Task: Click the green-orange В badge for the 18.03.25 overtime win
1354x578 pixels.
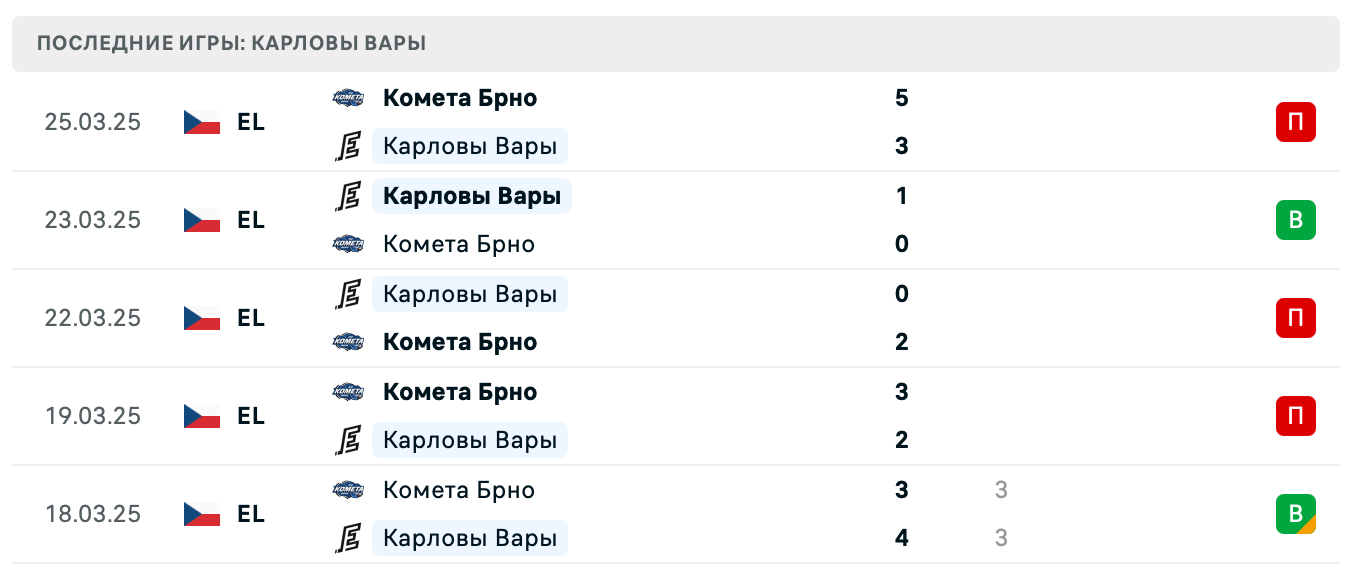Action: [1296, 514]
